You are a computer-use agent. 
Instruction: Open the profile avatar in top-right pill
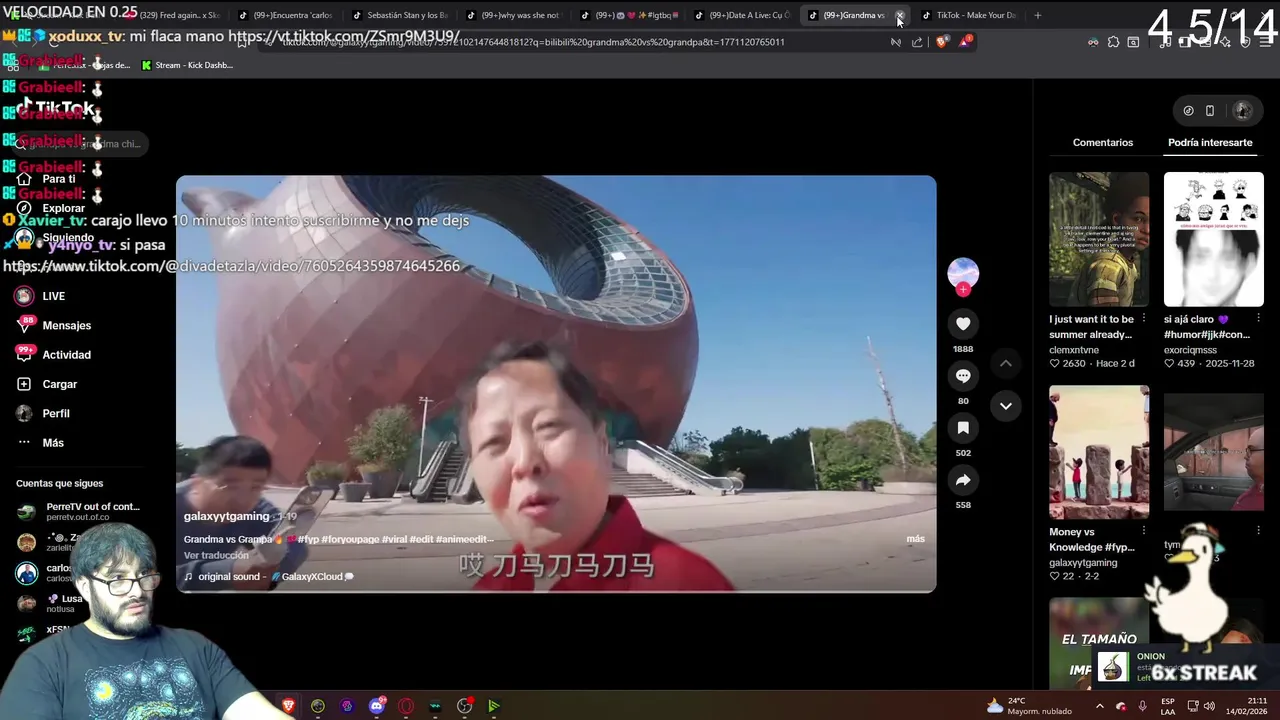point(1242,111)
